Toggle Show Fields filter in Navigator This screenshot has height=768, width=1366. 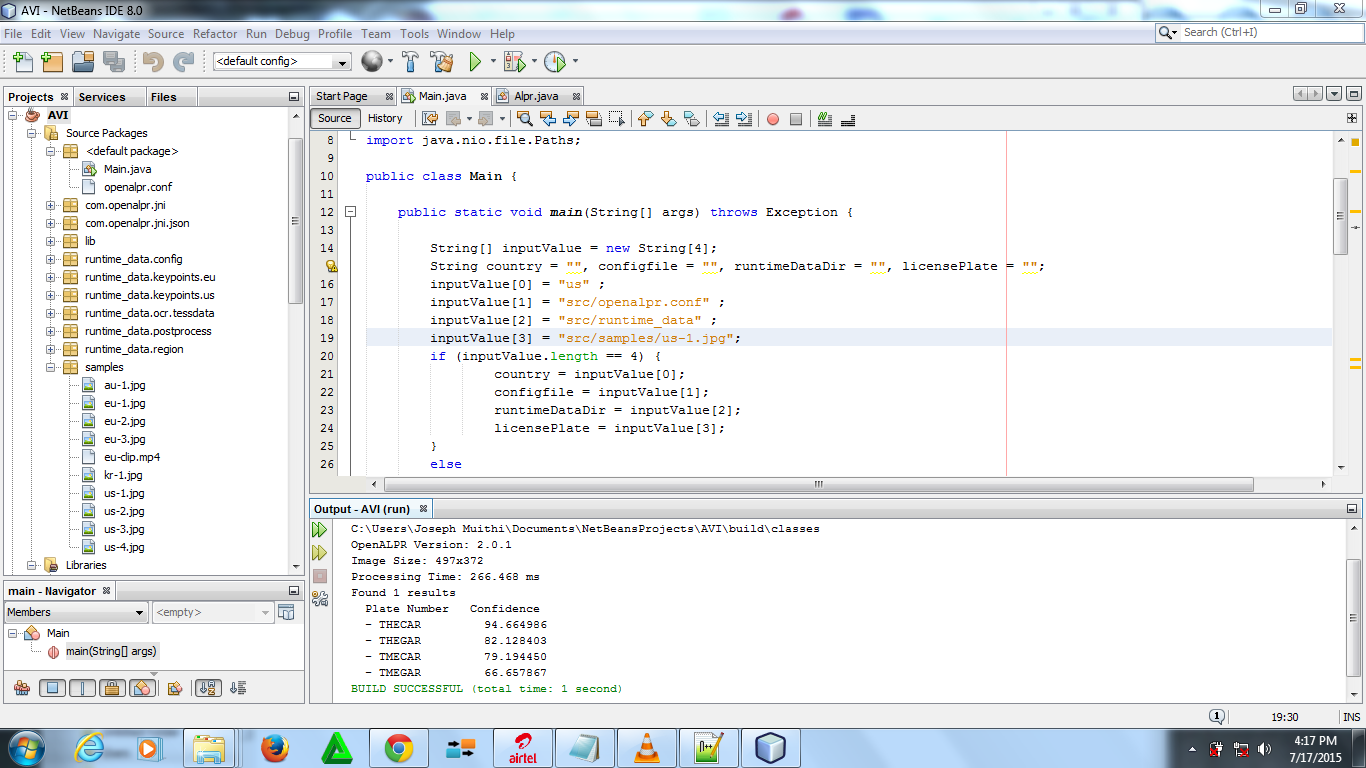point(52,688)
